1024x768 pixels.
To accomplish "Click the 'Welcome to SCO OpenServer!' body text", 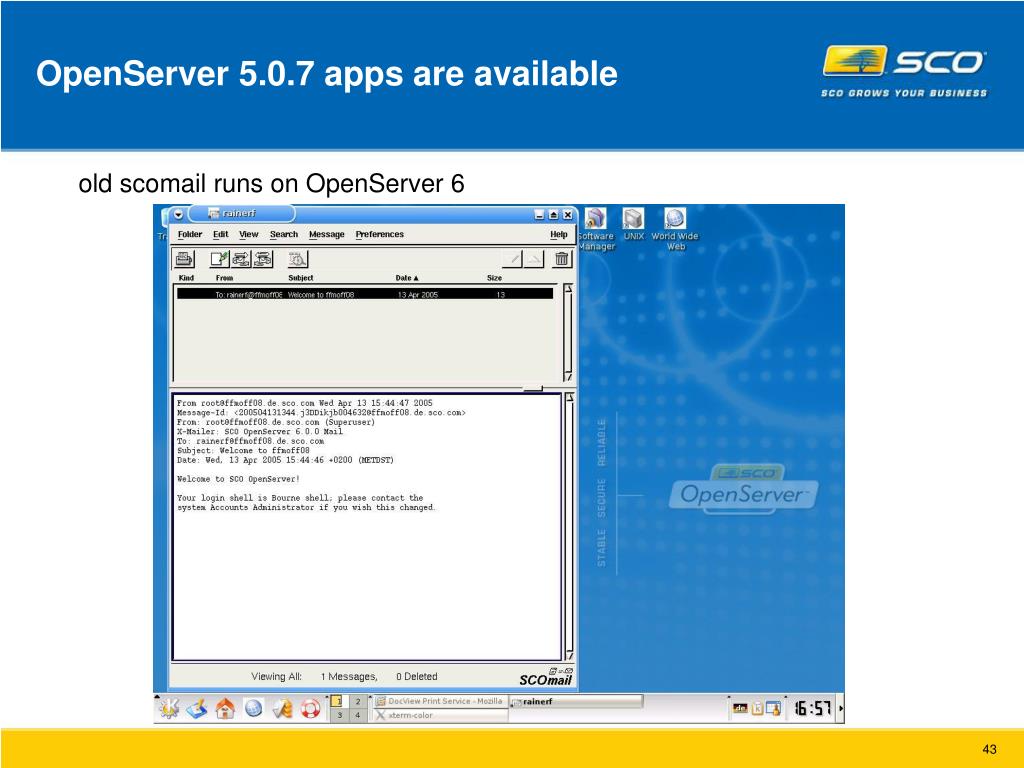I will pyautogui.click(x=238, y=479).
